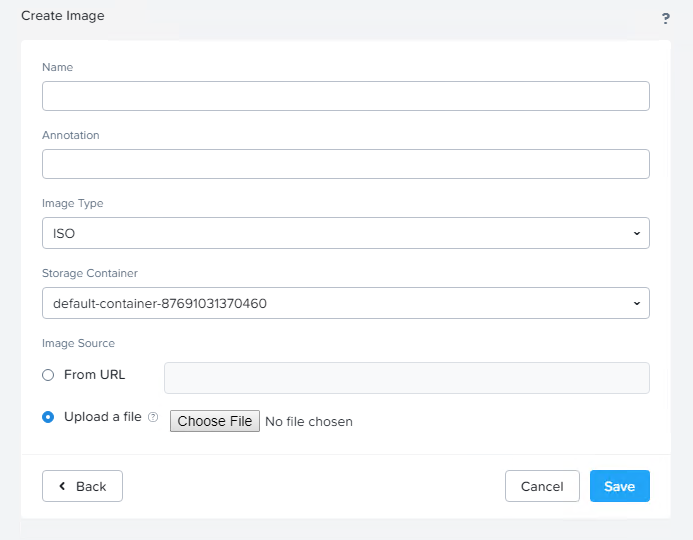The width and height of the screenshot is (693, 540).
Task: Click the left chevron icon in Back button
Action: [62, 486]
